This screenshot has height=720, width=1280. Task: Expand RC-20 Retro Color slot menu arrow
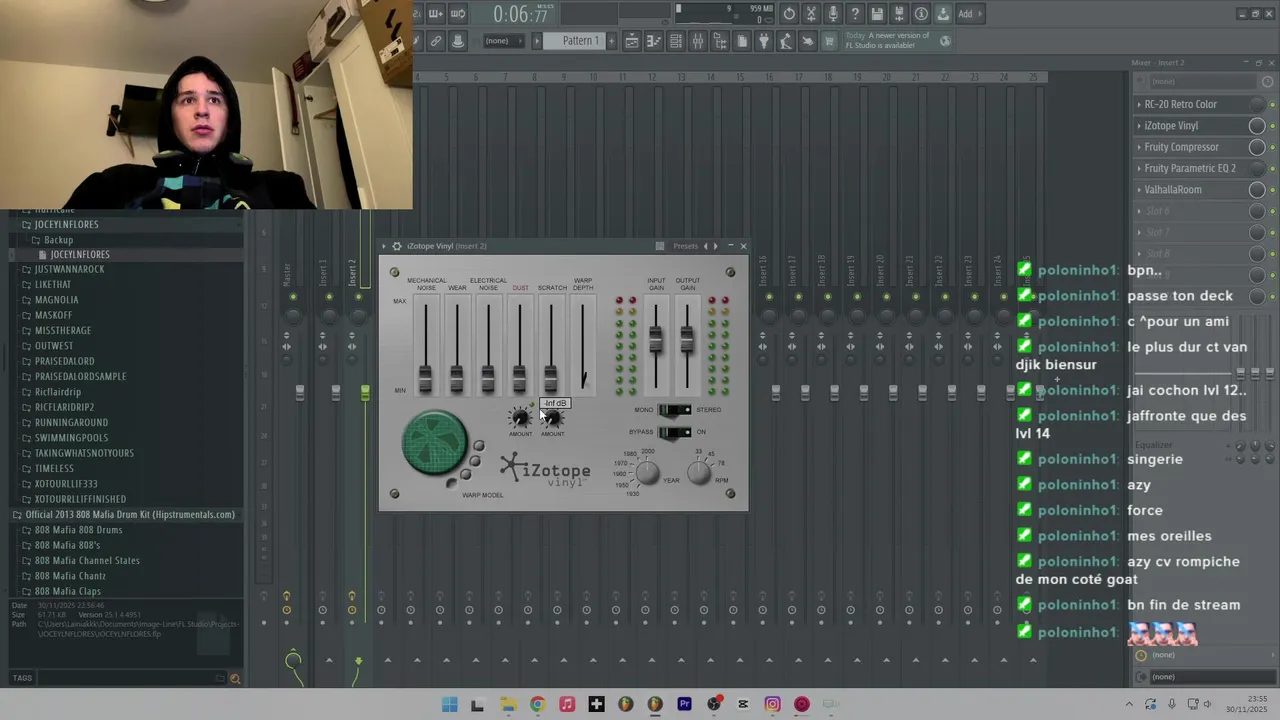[1139, 104]
